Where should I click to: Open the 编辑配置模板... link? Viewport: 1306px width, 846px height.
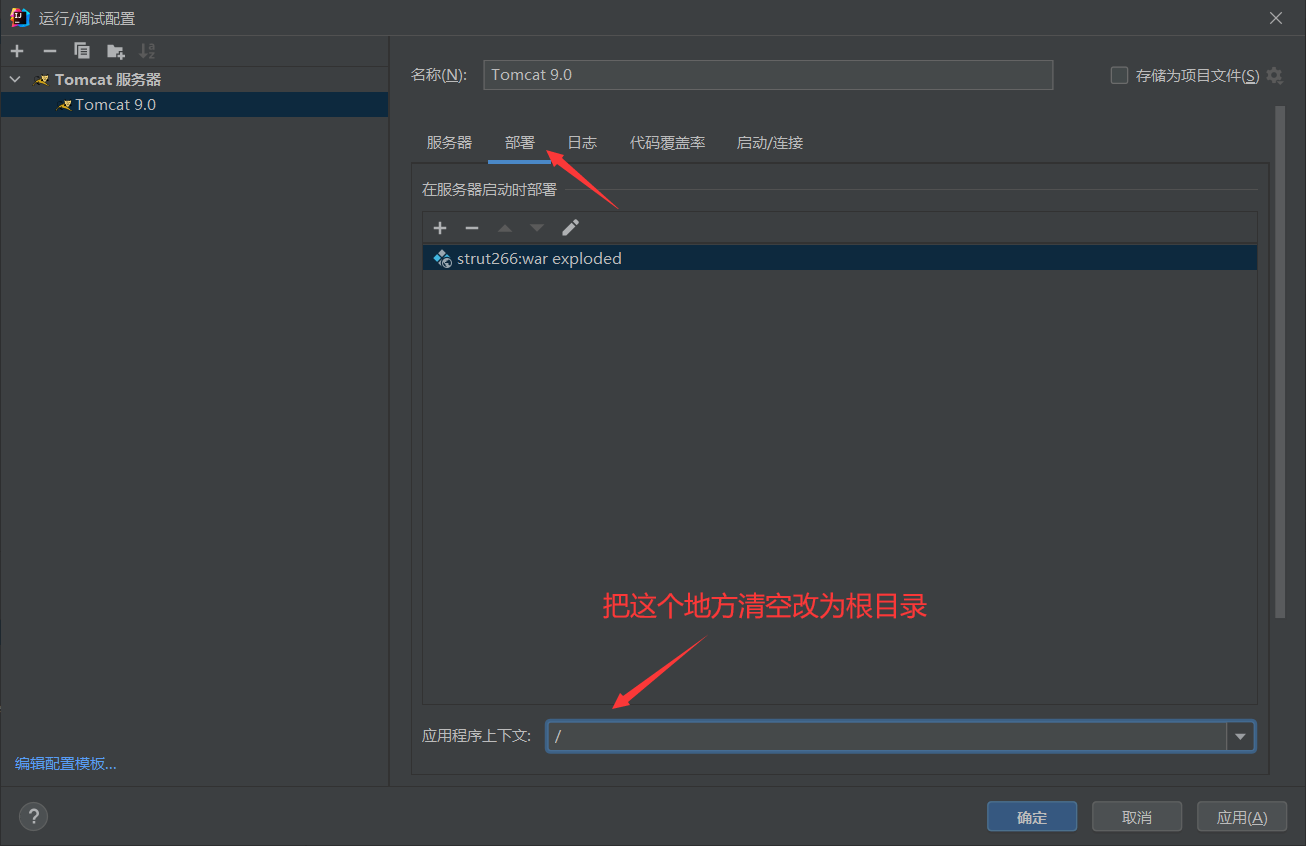66,764
